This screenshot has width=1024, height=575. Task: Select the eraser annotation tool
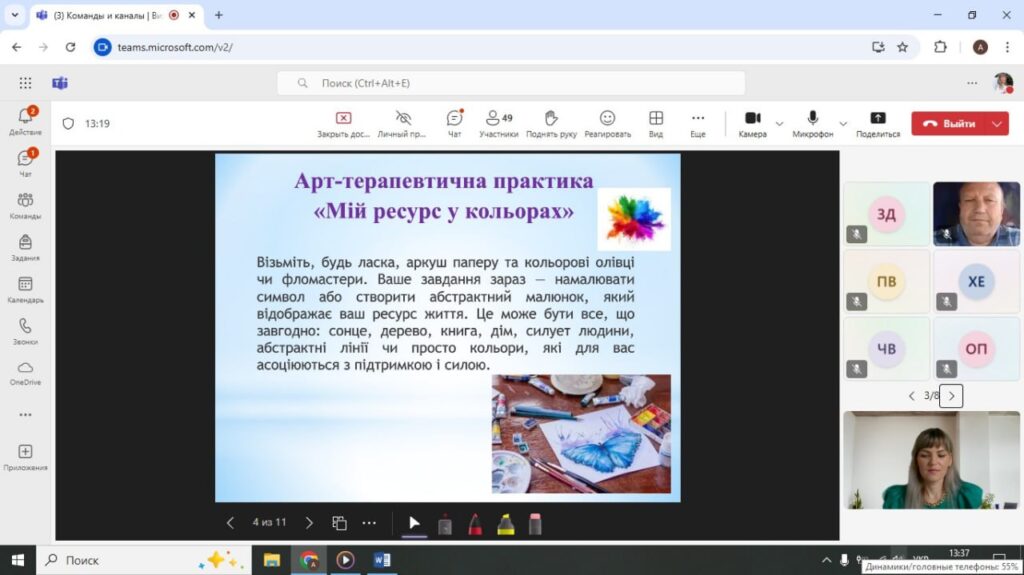pos(535,523)
